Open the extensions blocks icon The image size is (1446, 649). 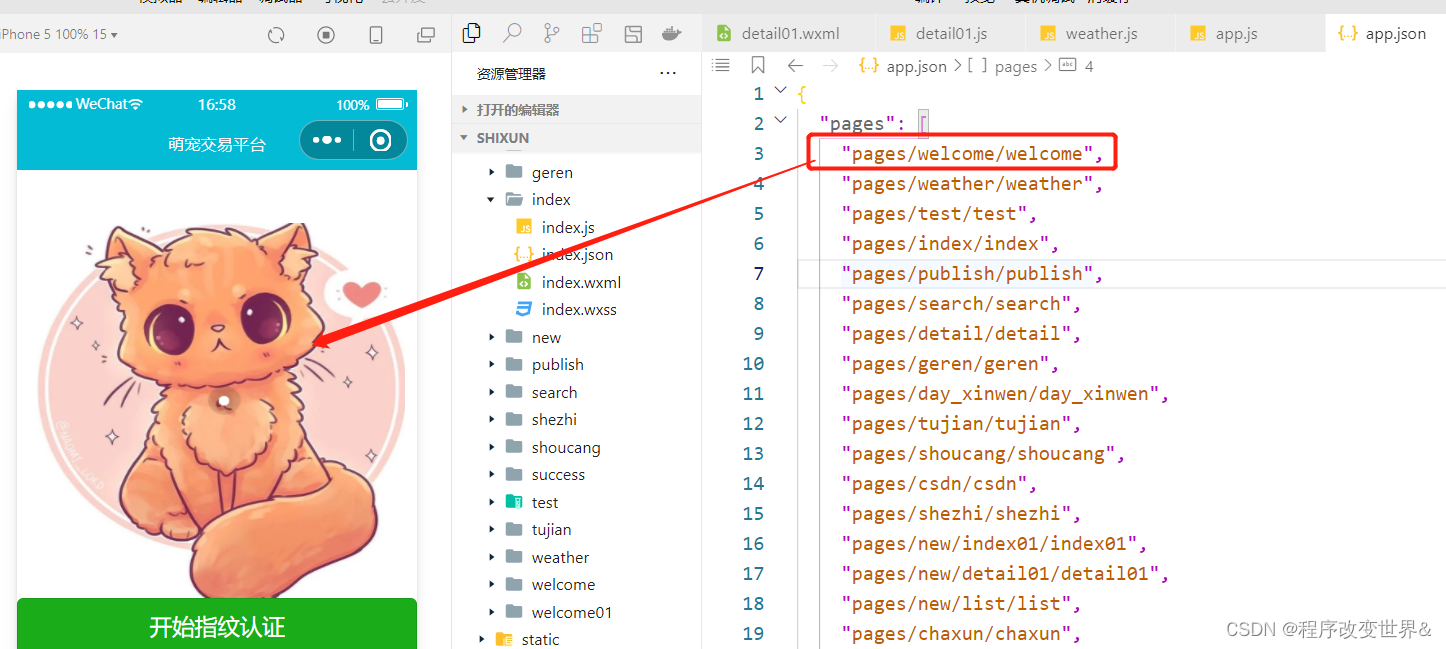click(x=591, y=34)
